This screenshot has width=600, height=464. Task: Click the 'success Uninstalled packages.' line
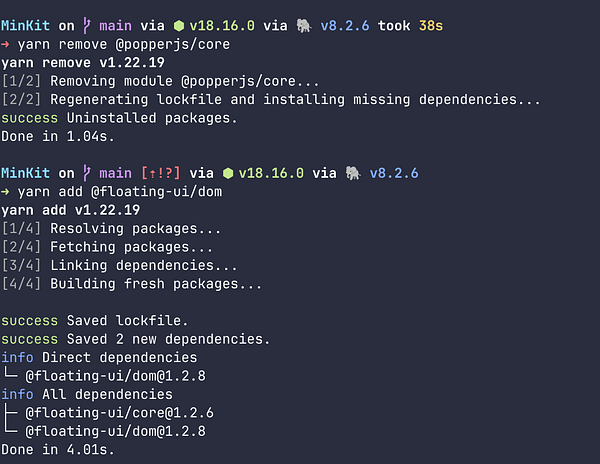click(x=119, y=118)
